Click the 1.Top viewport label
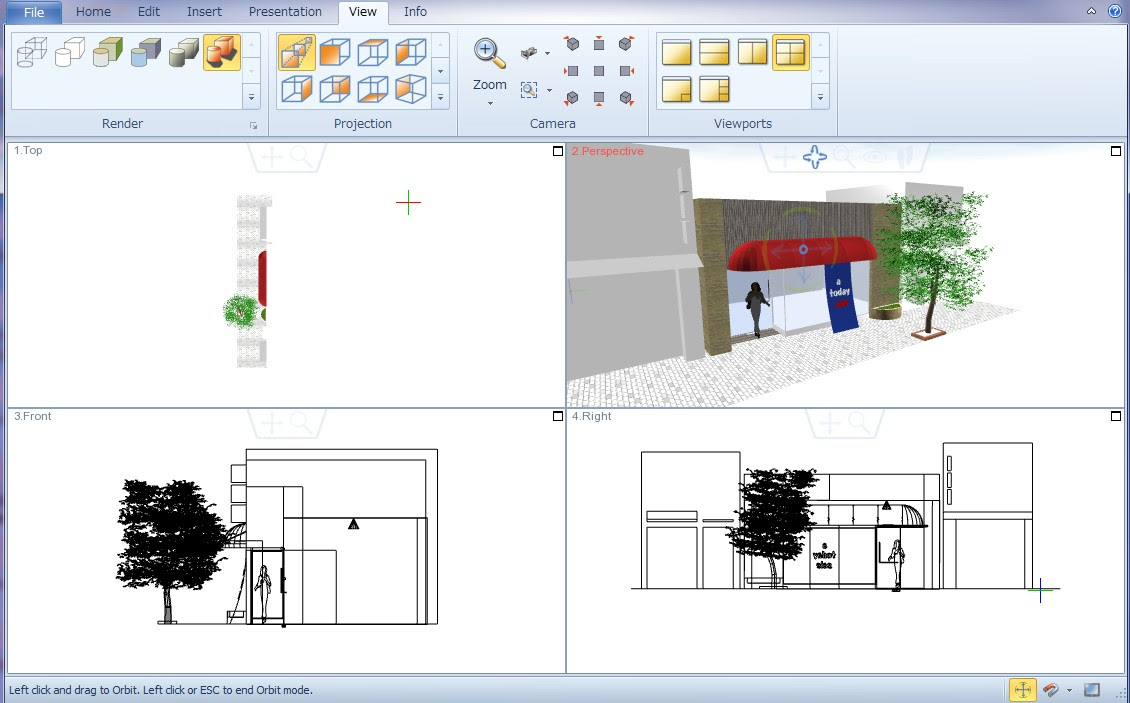 click(28, 150)
